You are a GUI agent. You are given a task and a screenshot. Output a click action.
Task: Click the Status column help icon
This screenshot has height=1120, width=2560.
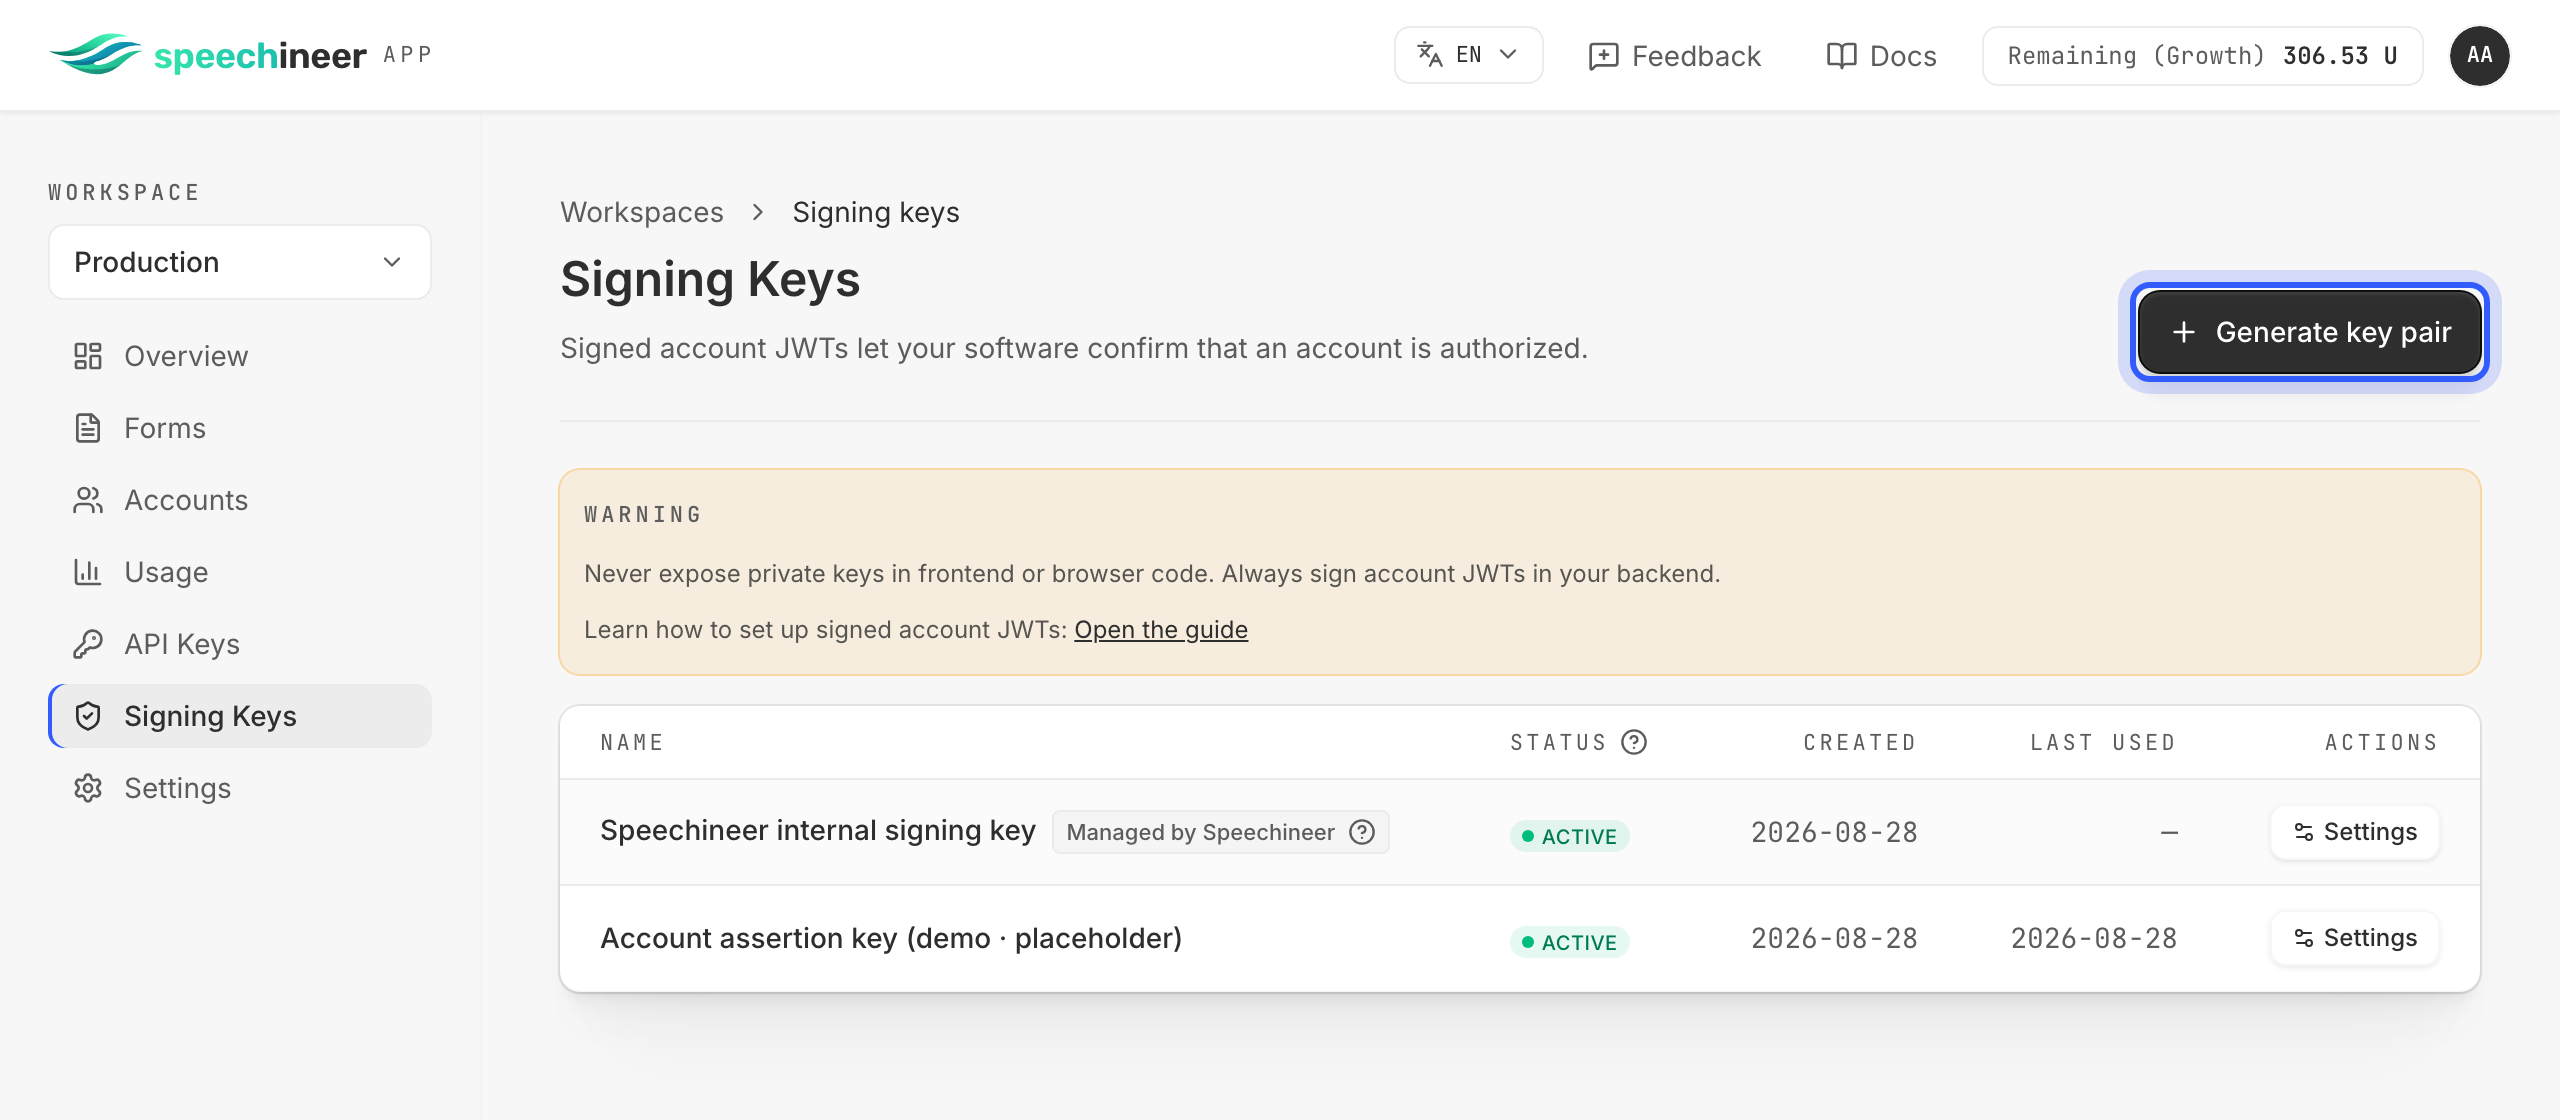[1634, 742]
